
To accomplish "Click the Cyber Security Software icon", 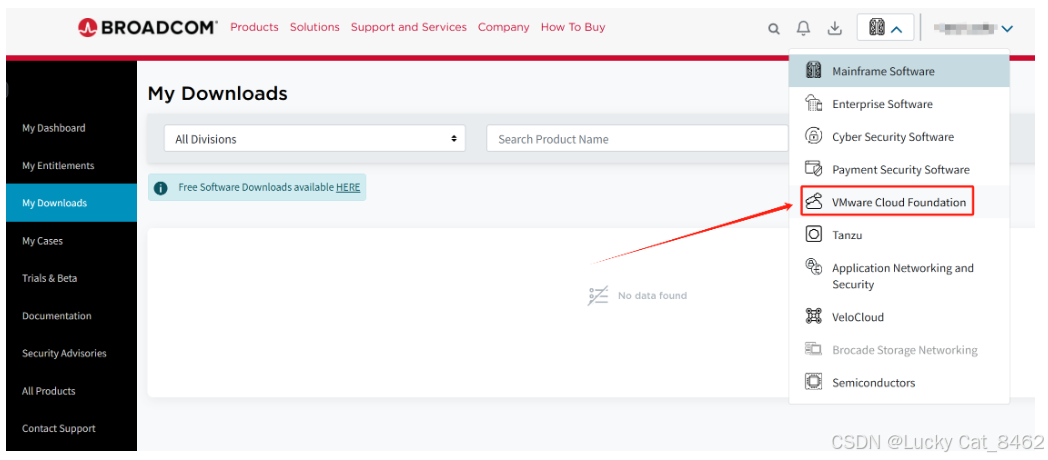I will click(x=813, y=136).
